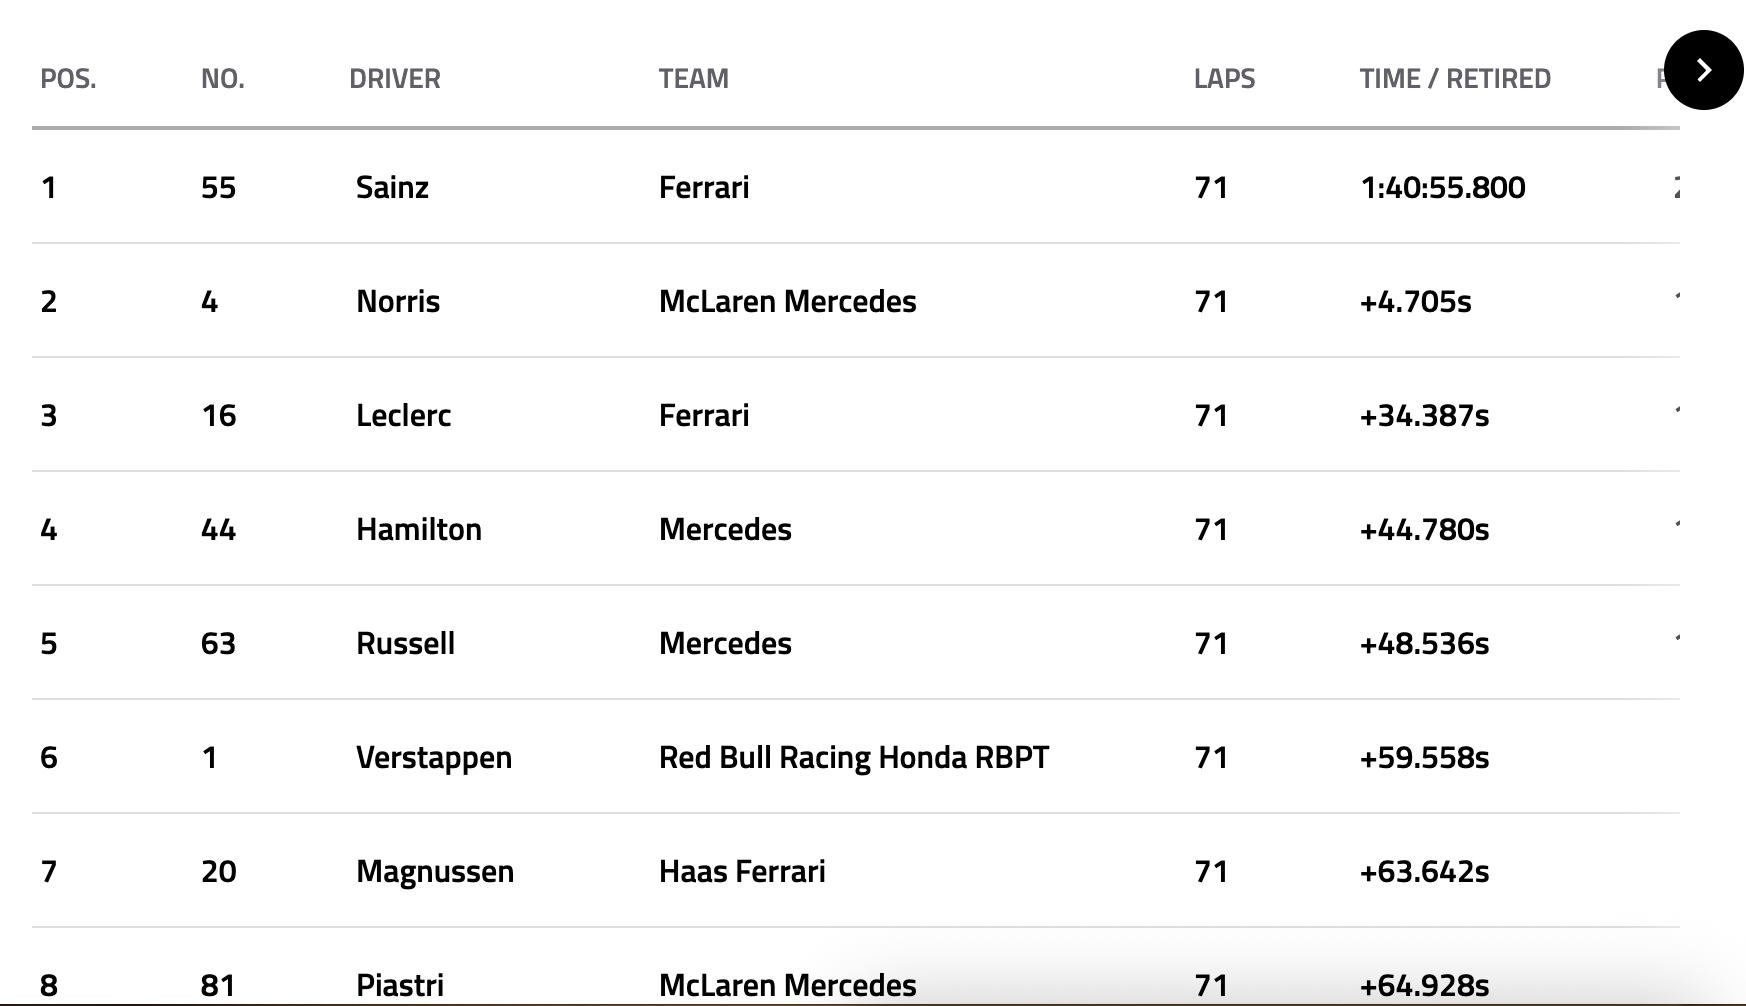Click the Haas Ferrari team name
This screenshot has width=1746, height=1006.
[742, 872]
